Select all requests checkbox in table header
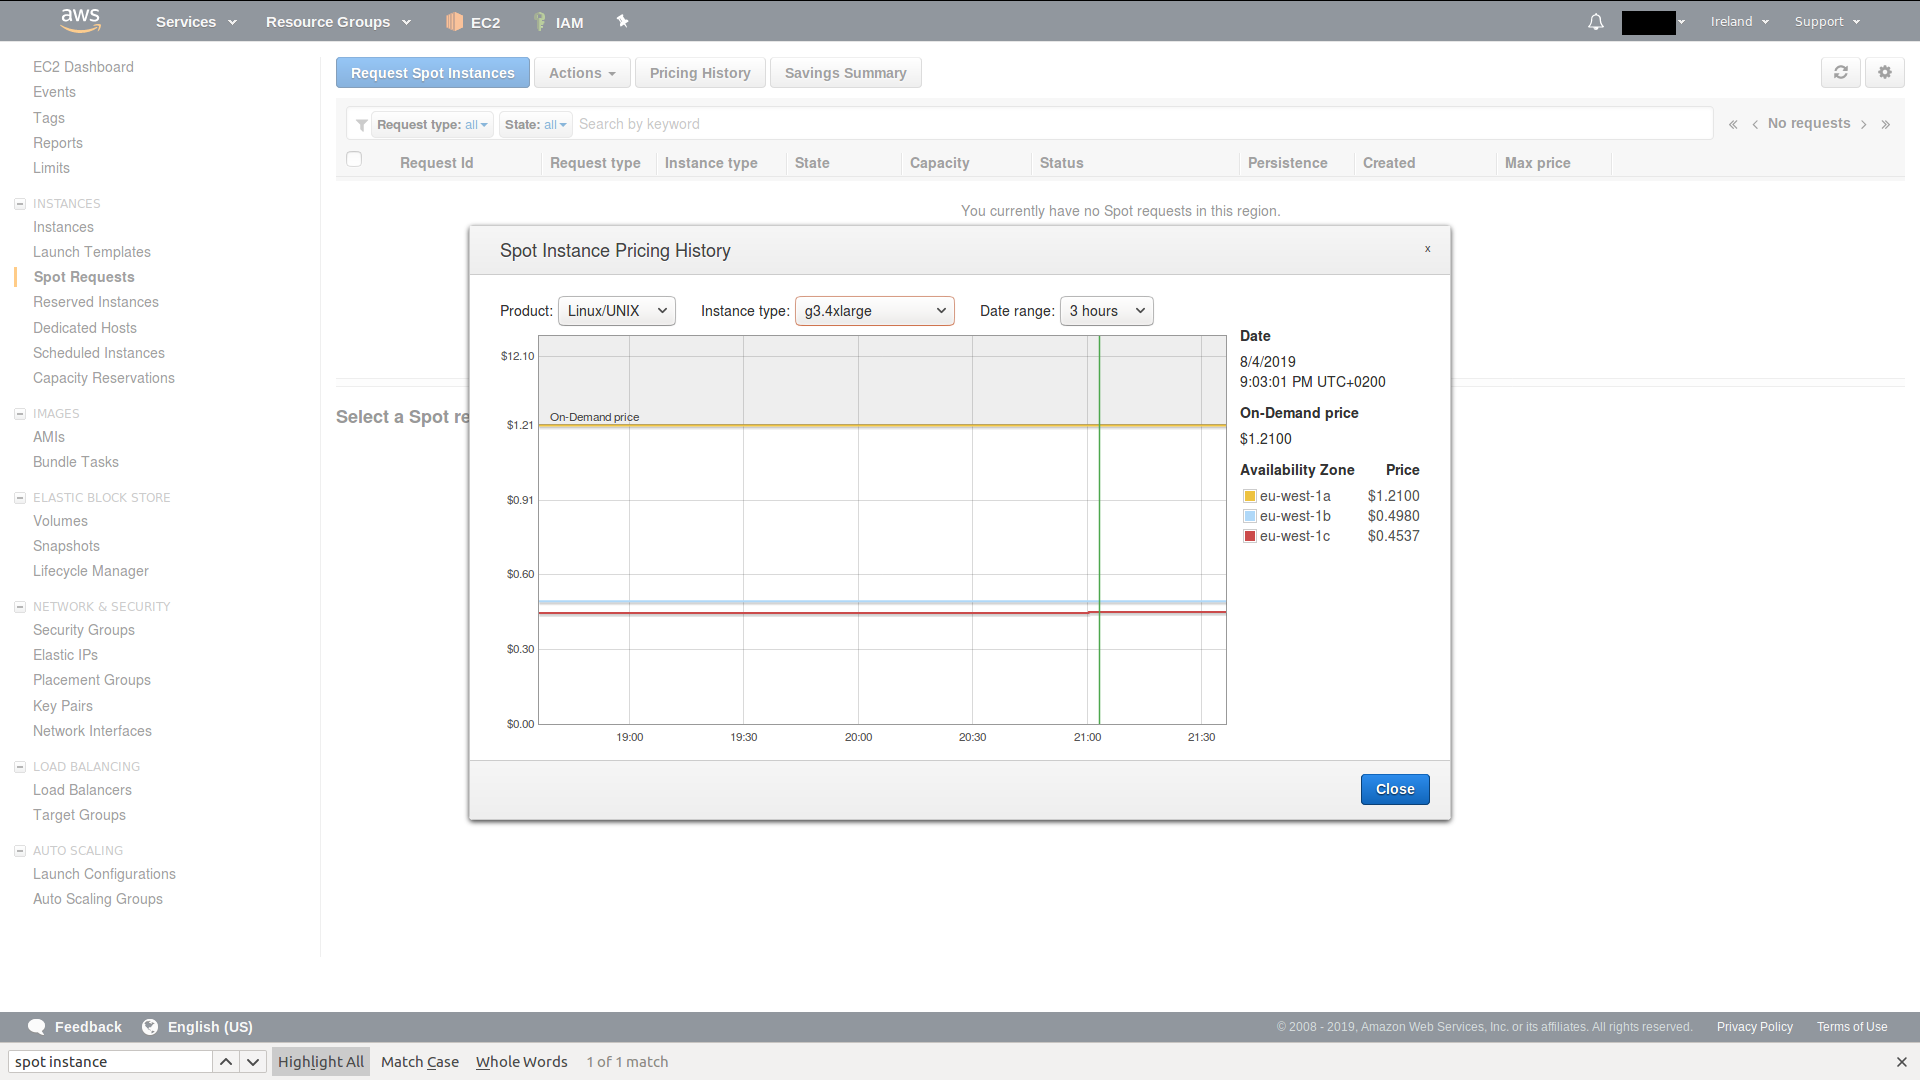Image resolution: width=1920 pixels, height=1080 pixels. click(354, 159)
